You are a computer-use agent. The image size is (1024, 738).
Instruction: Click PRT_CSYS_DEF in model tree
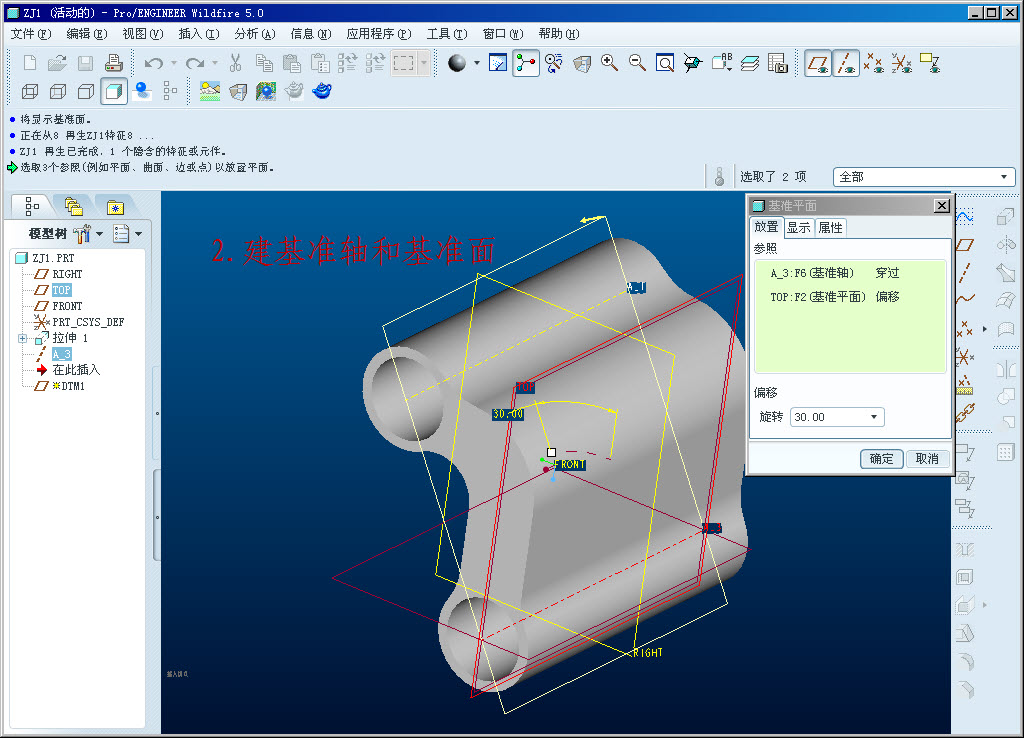point(88,322)
